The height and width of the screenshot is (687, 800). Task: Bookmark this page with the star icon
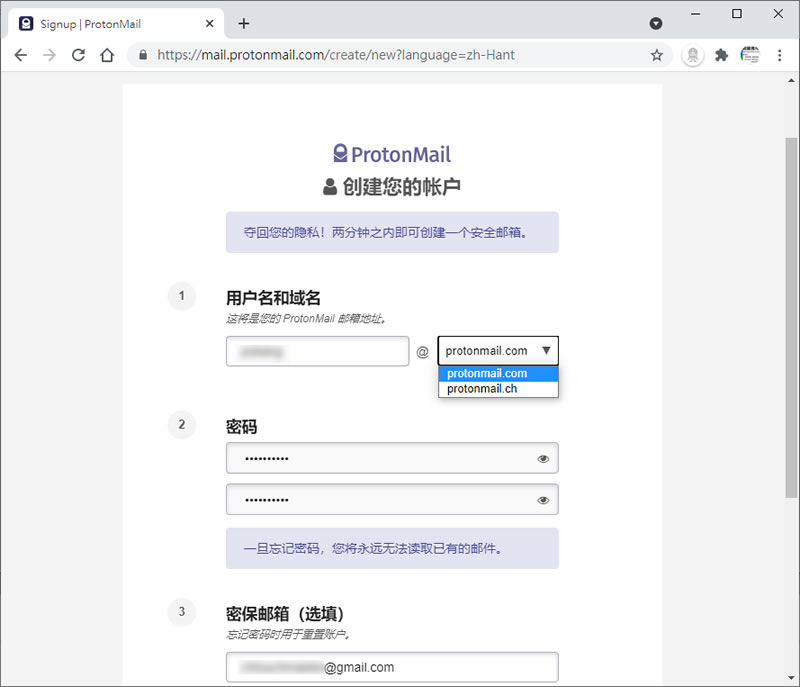[x=657, y=55]
